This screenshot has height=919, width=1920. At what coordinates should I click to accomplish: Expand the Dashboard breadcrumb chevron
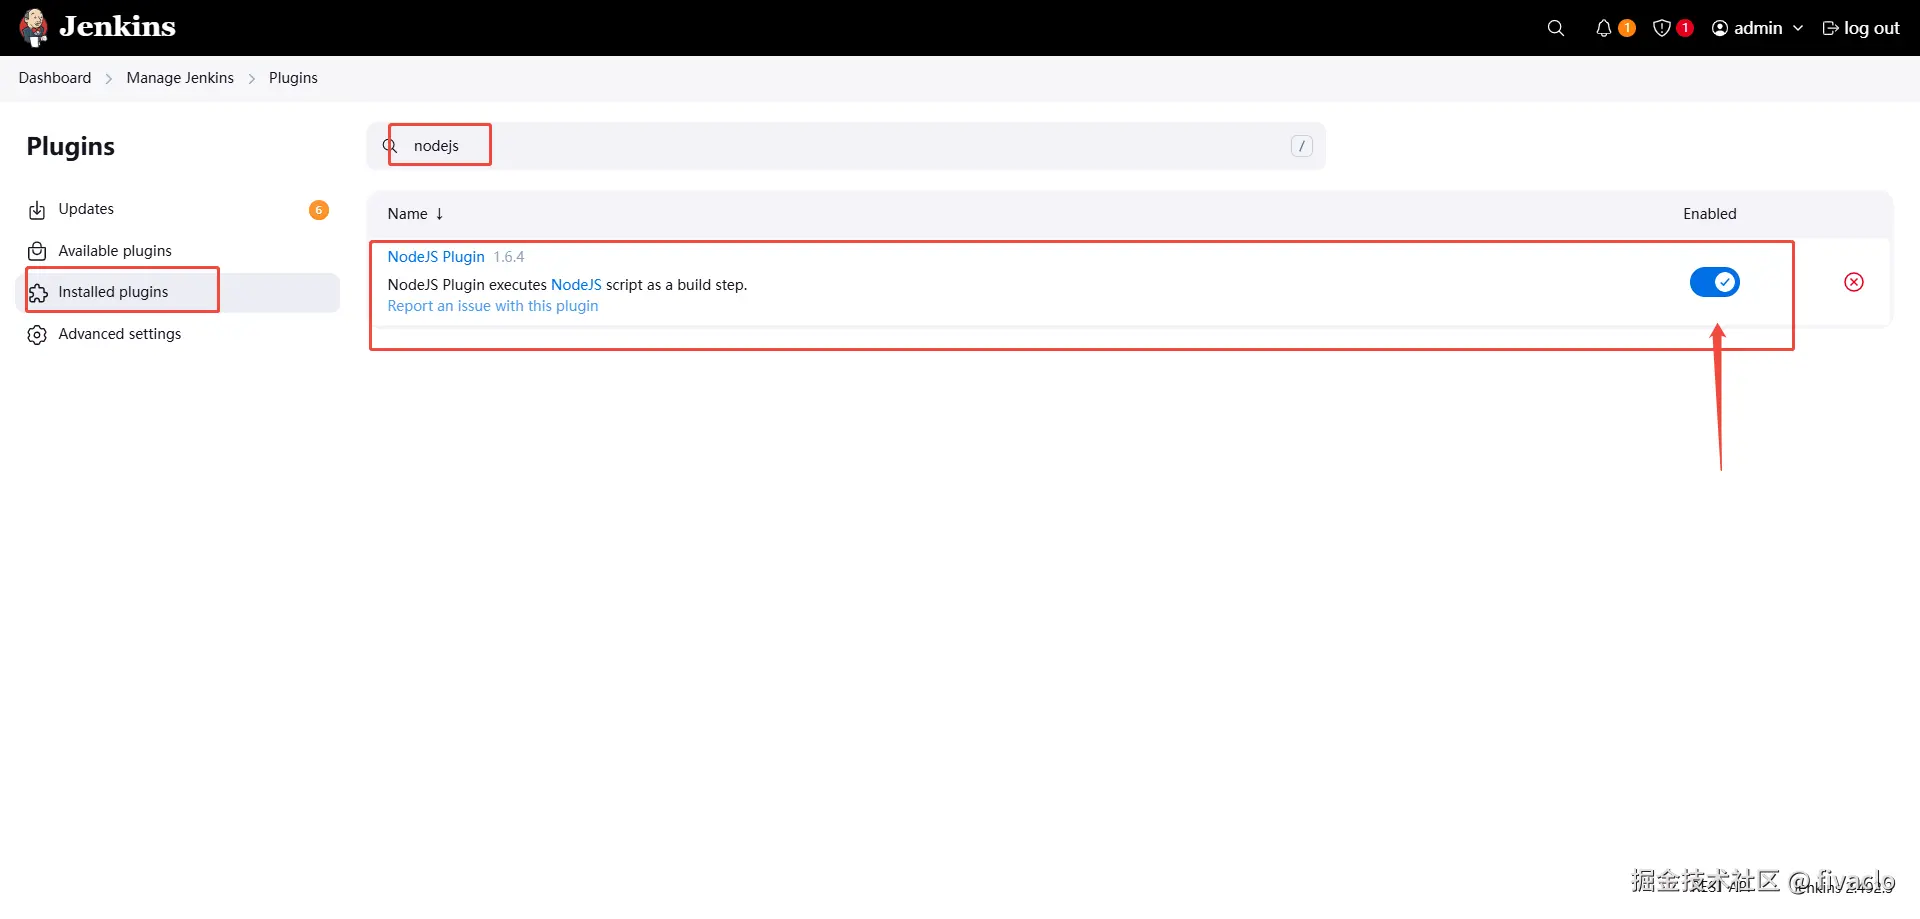pos(109,79)
